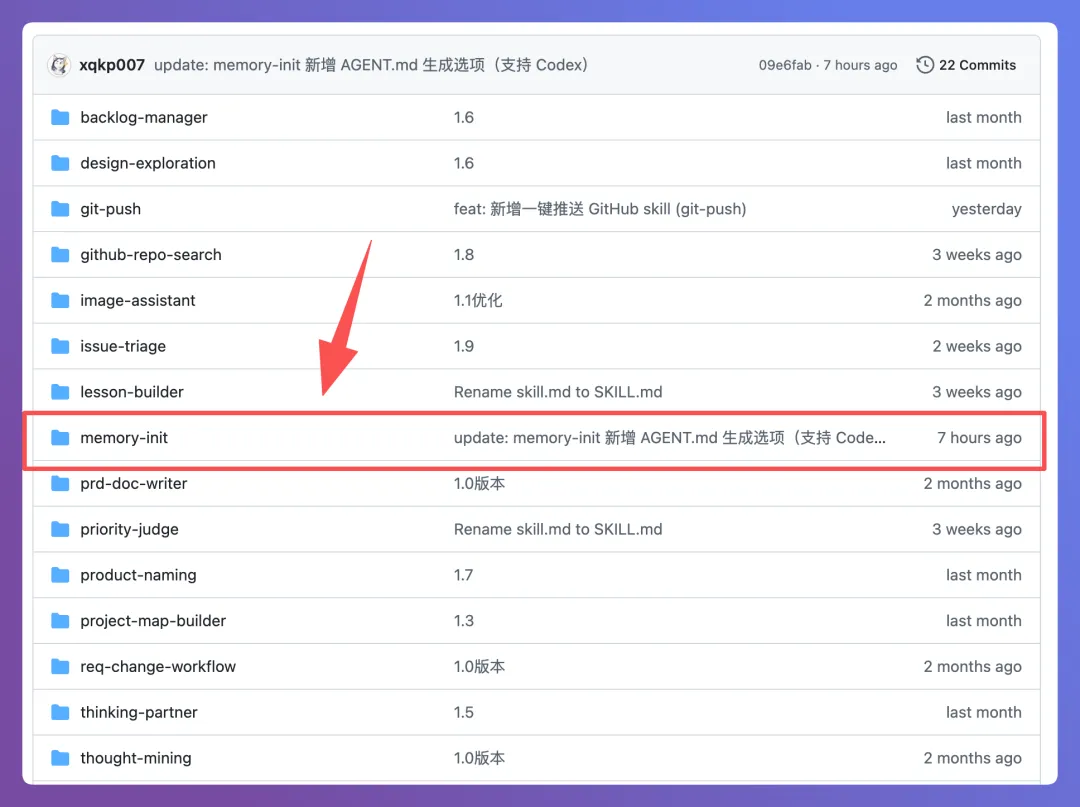Open the latest commit message in header
This screenshot has width=1080, height=807.
pyautogui.click(x=372, y=65)
